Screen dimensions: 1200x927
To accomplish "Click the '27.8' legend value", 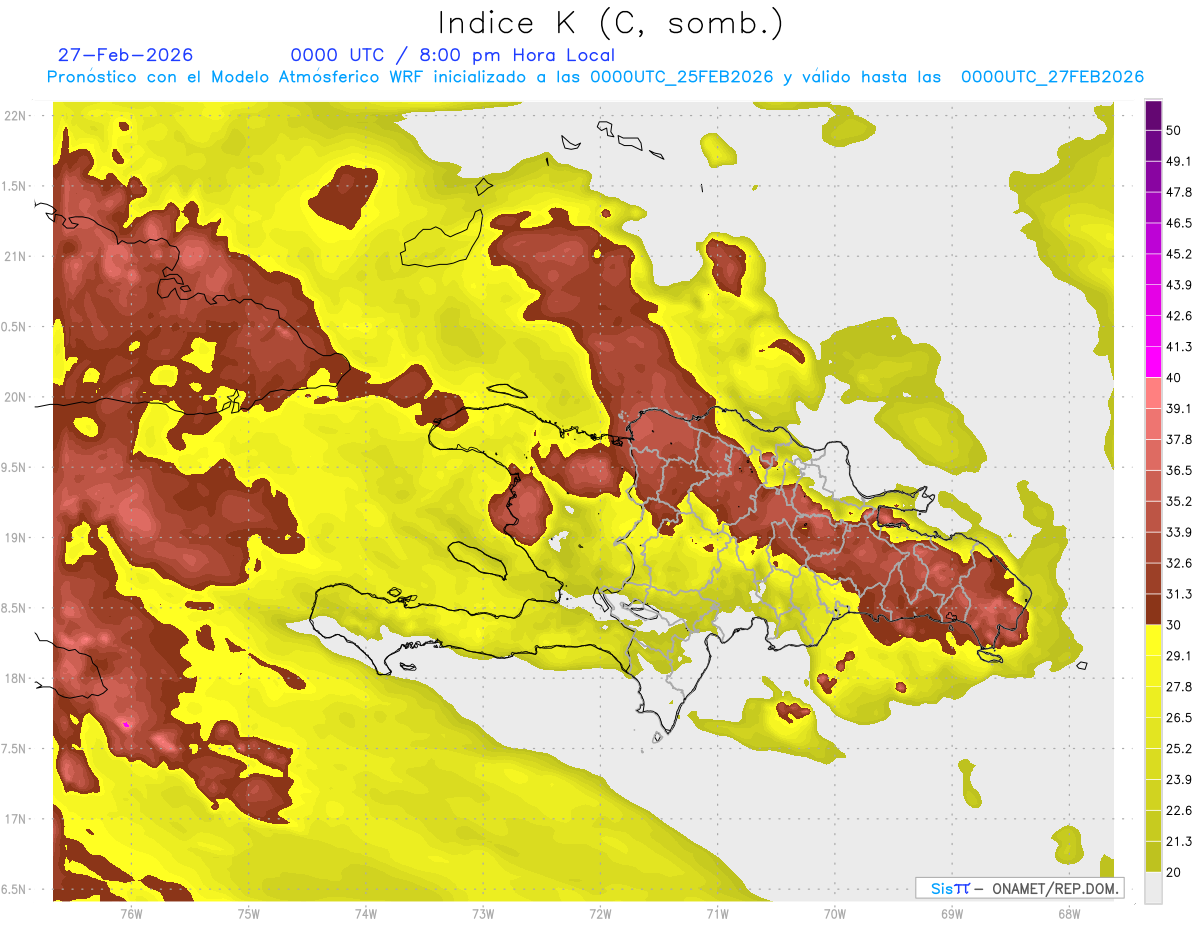I will 1179,687.
